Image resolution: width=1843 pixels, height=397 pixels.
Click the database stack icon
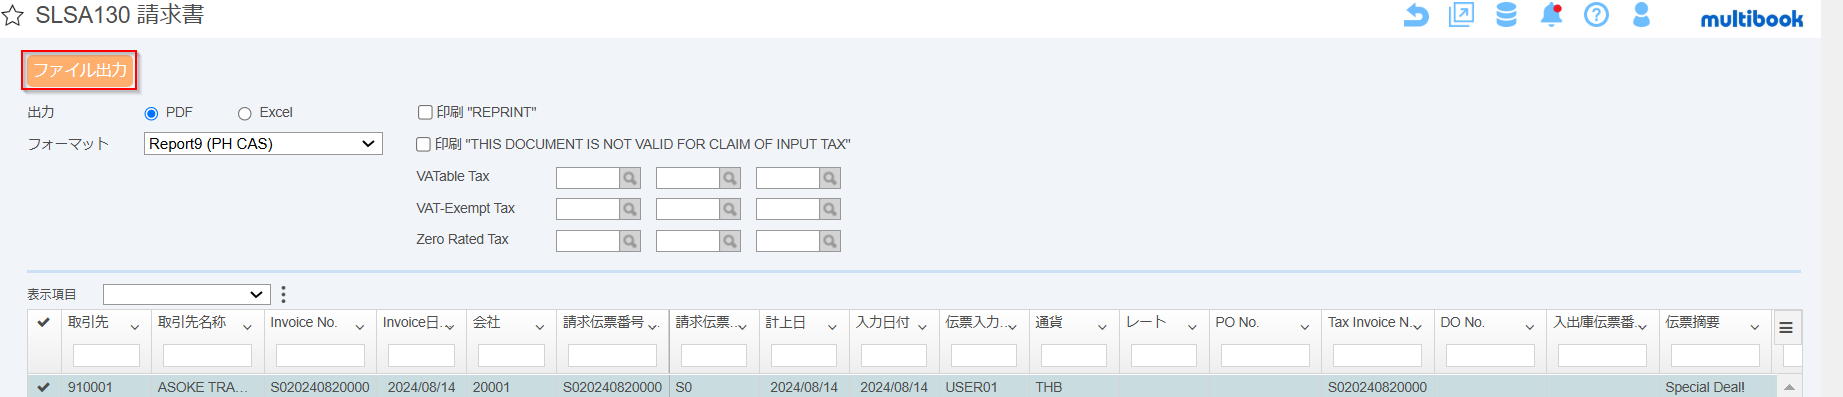click(1506, 15)
